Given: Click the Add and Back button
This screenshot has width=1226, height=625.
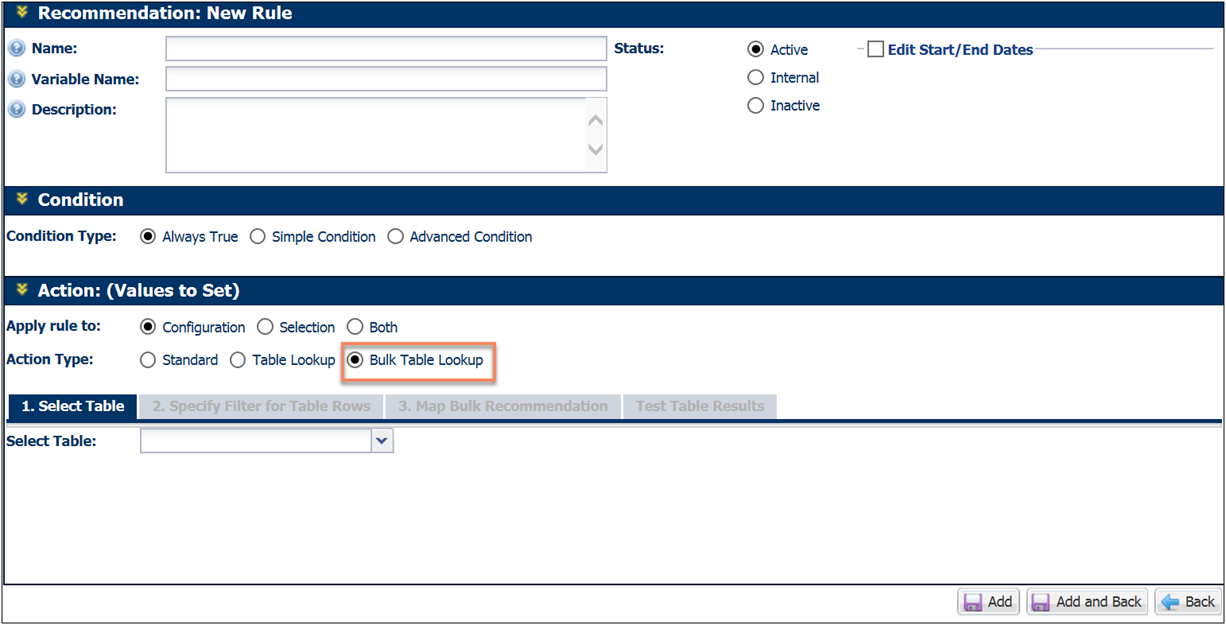Looking at the screenshot, I should click(1087, 601).
